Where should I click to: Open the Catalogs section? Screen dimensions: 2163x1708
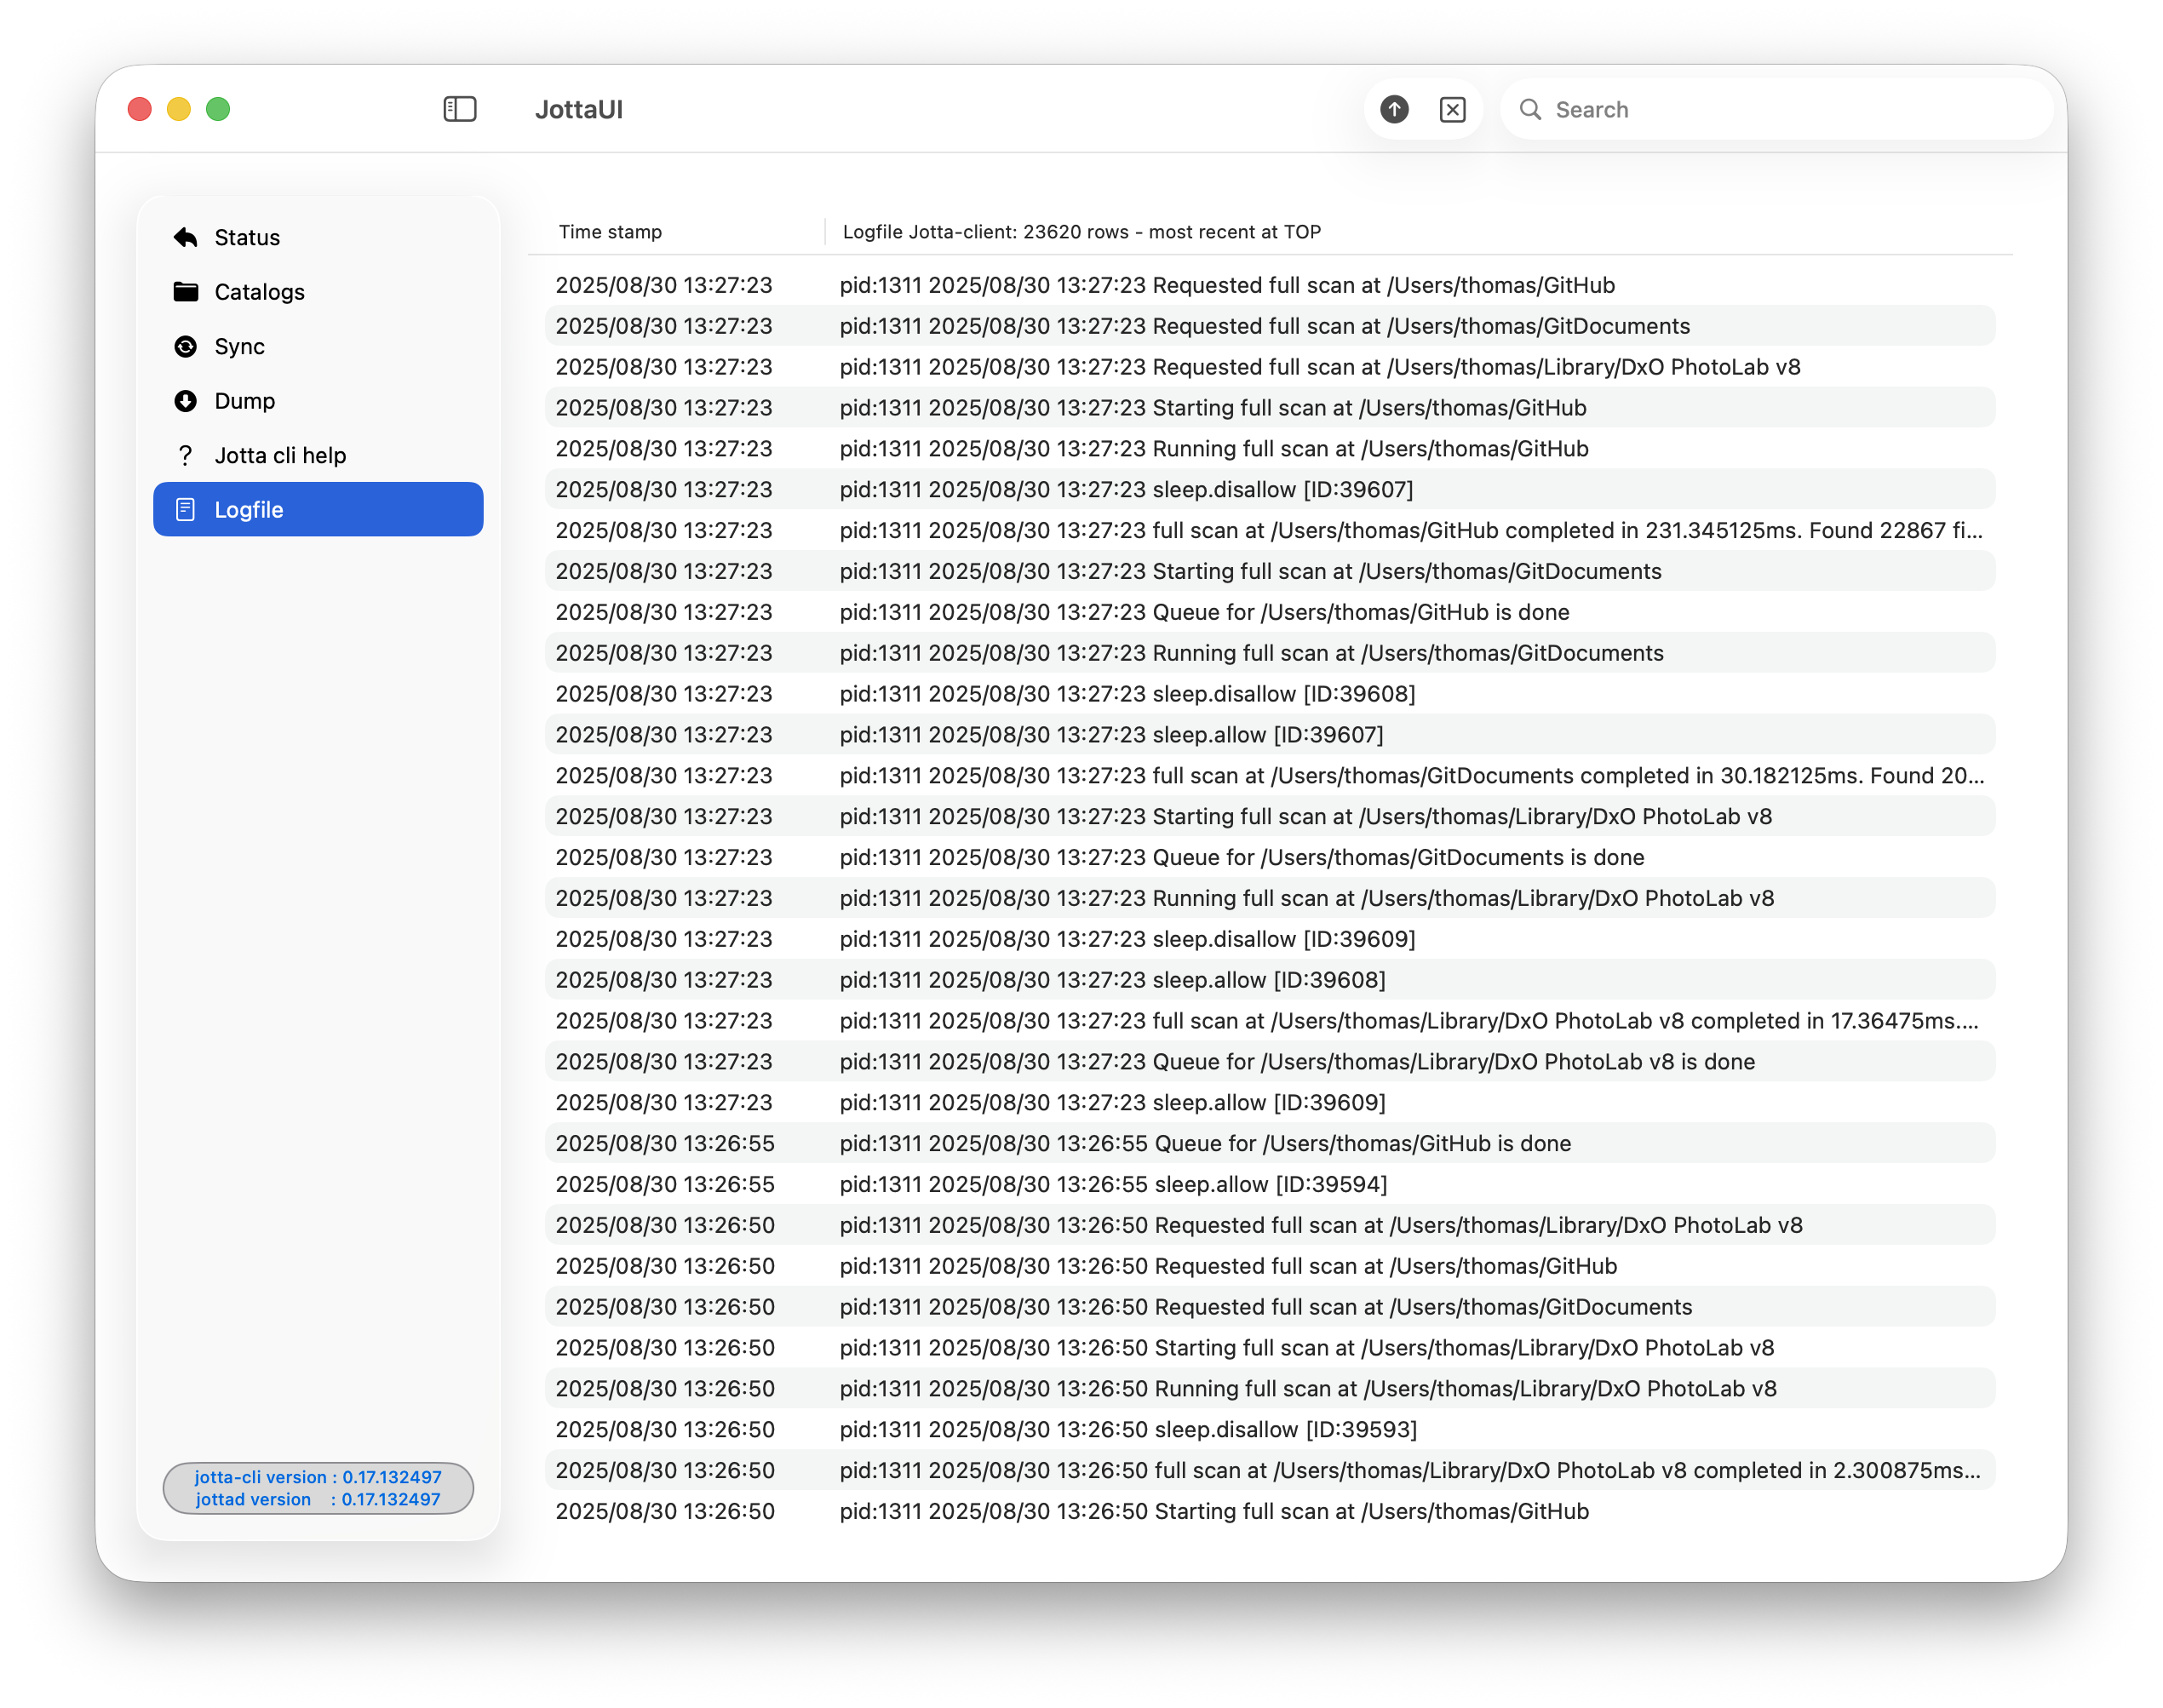[318, 291]
